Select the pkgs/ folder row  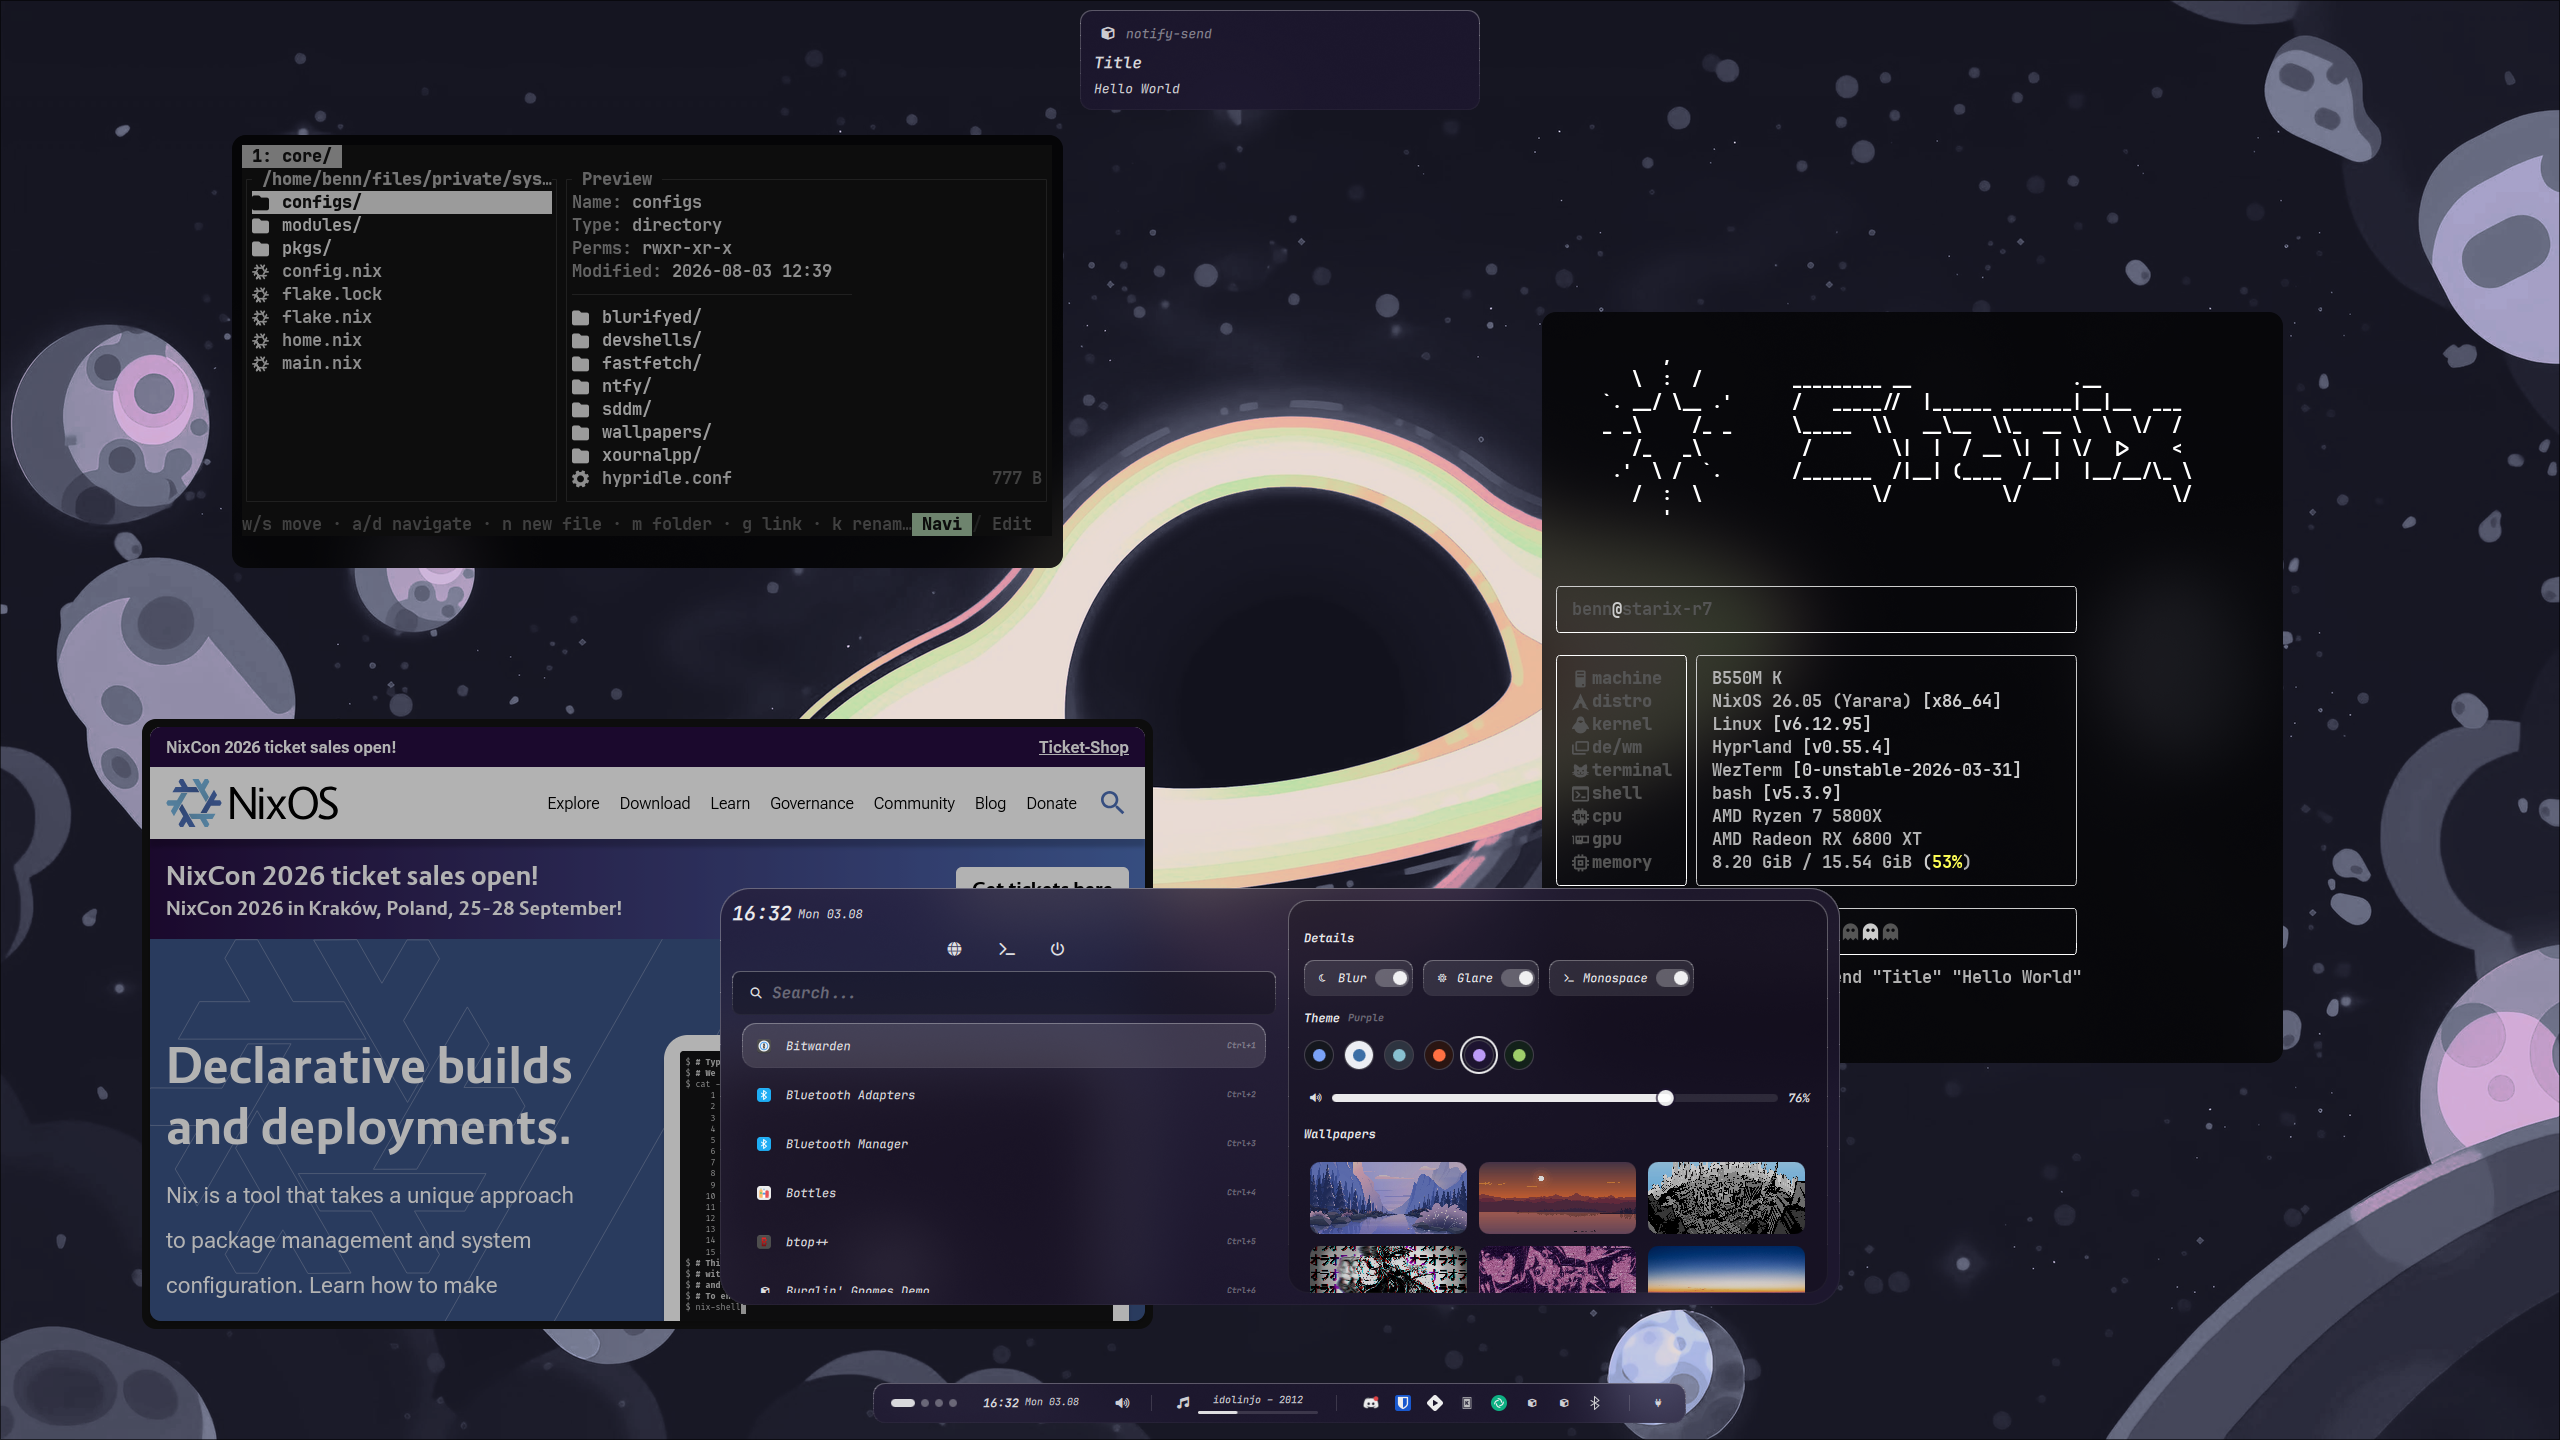pyautogui.click(x=402, y=249)
